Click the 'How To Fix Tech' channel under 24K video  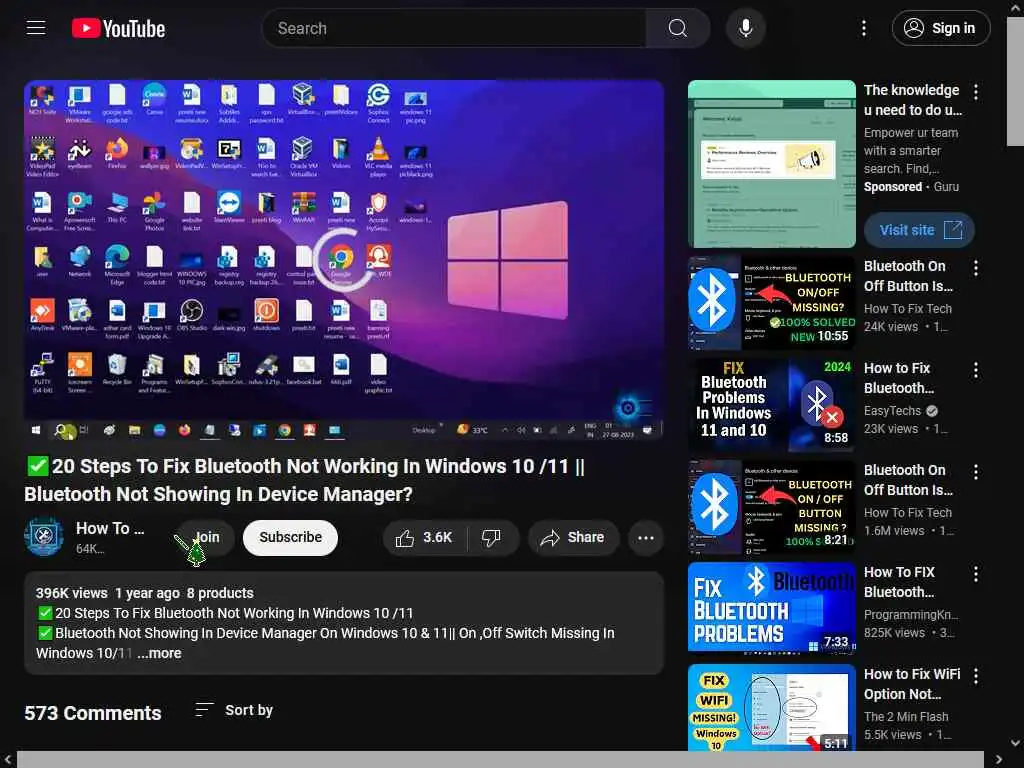[908, 308]
